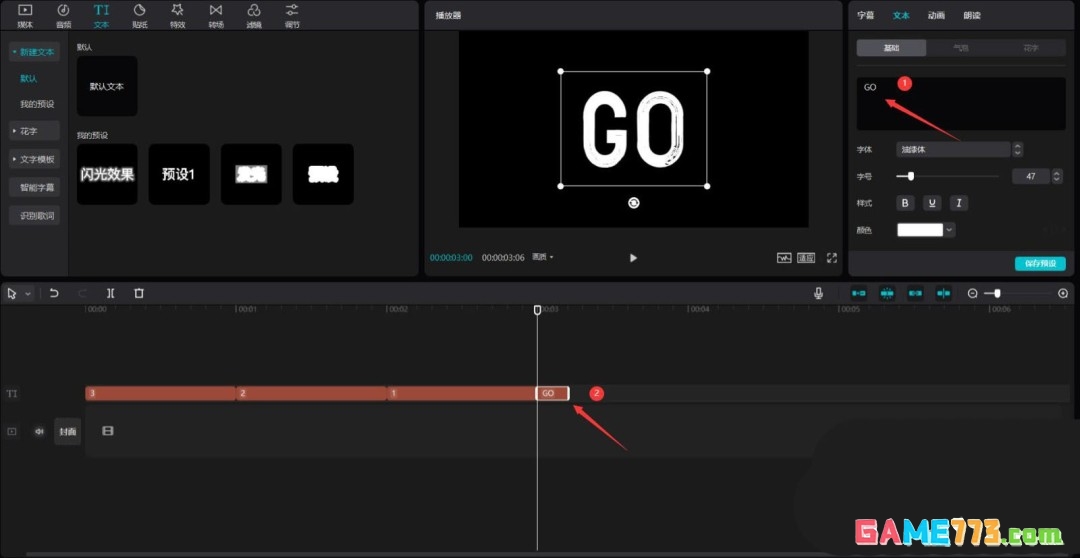The image size is (1080, 558).
Task: Open the 特效 effects panel
Action: [177, 15]
